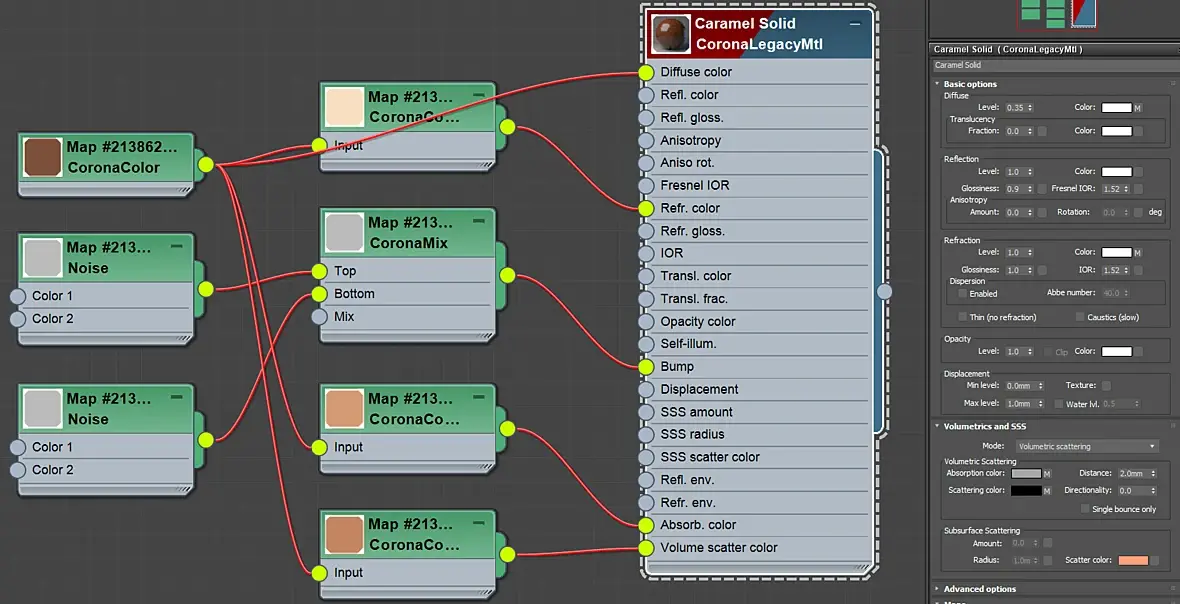1180x604 pixels.
Task: Click the map slot button beside Translucency Fraction
Action: (1042, 131)
